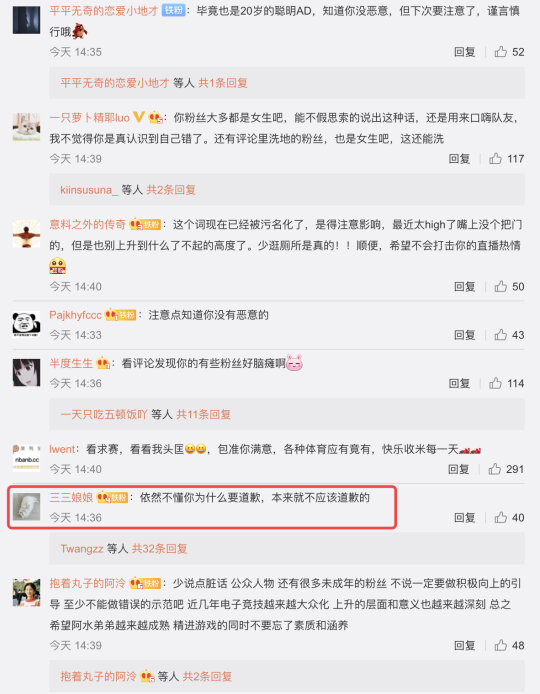Expand 共1条回复 under first comment
The height and width of the screenshot is (694, 540).
[223, 83]
